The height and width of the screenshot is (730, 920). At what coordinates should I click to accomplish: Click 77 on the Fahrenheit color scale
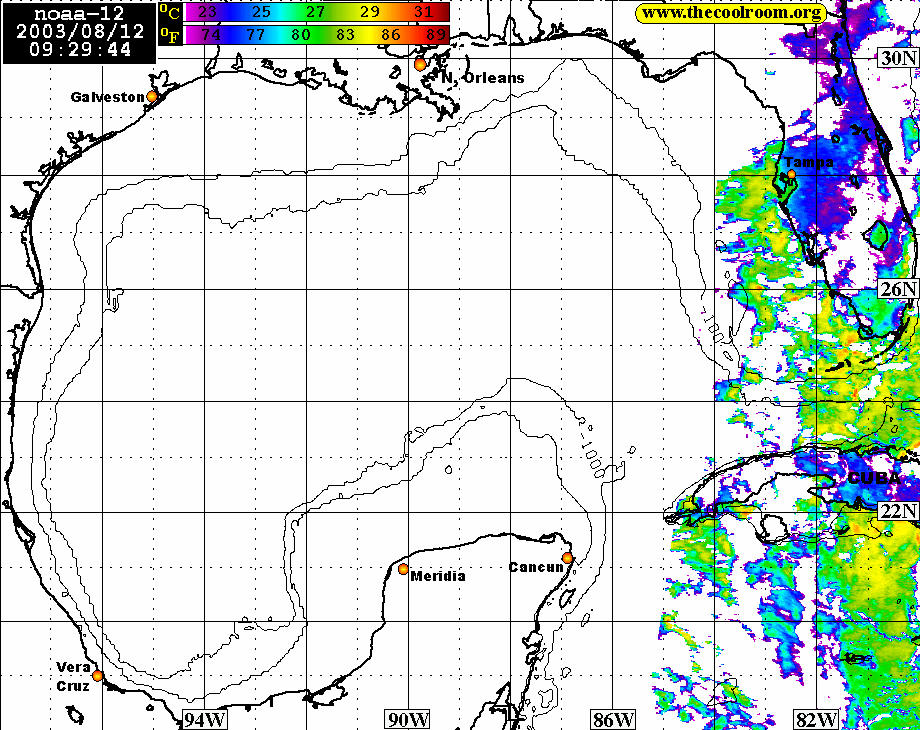click(255, 35)
